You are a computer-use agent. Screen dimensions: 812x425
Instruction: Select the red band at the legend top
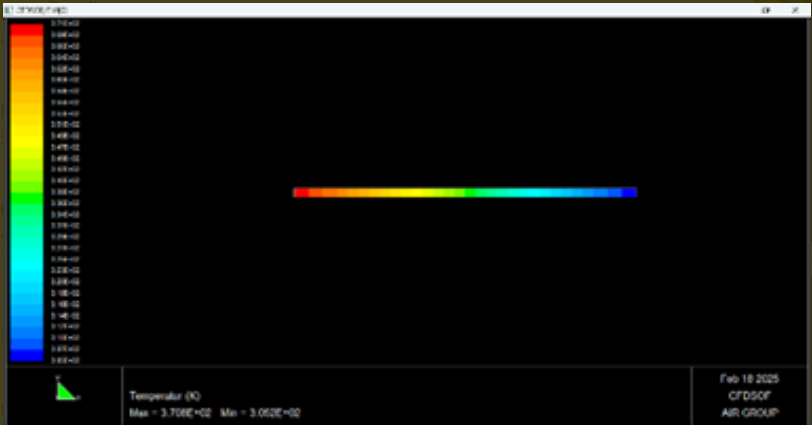coord(27,30)
